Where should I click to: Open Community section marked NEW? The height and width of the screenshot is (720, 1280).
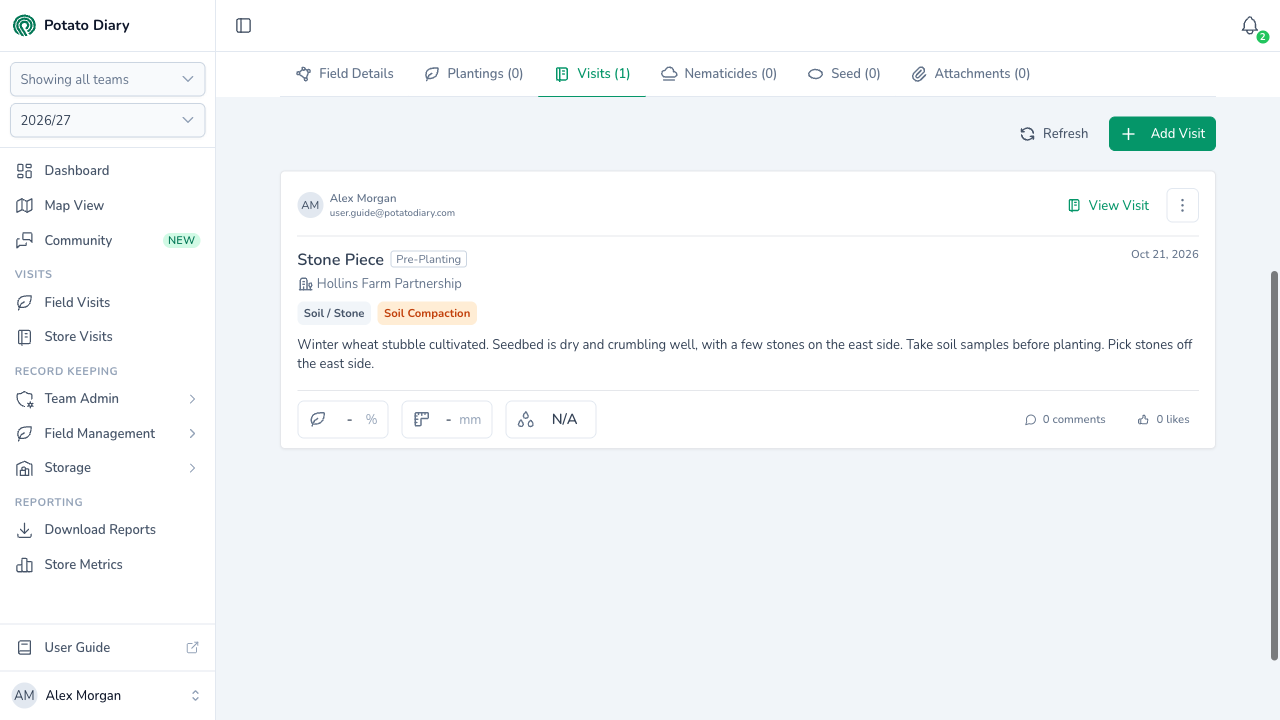tap(107, 241)
